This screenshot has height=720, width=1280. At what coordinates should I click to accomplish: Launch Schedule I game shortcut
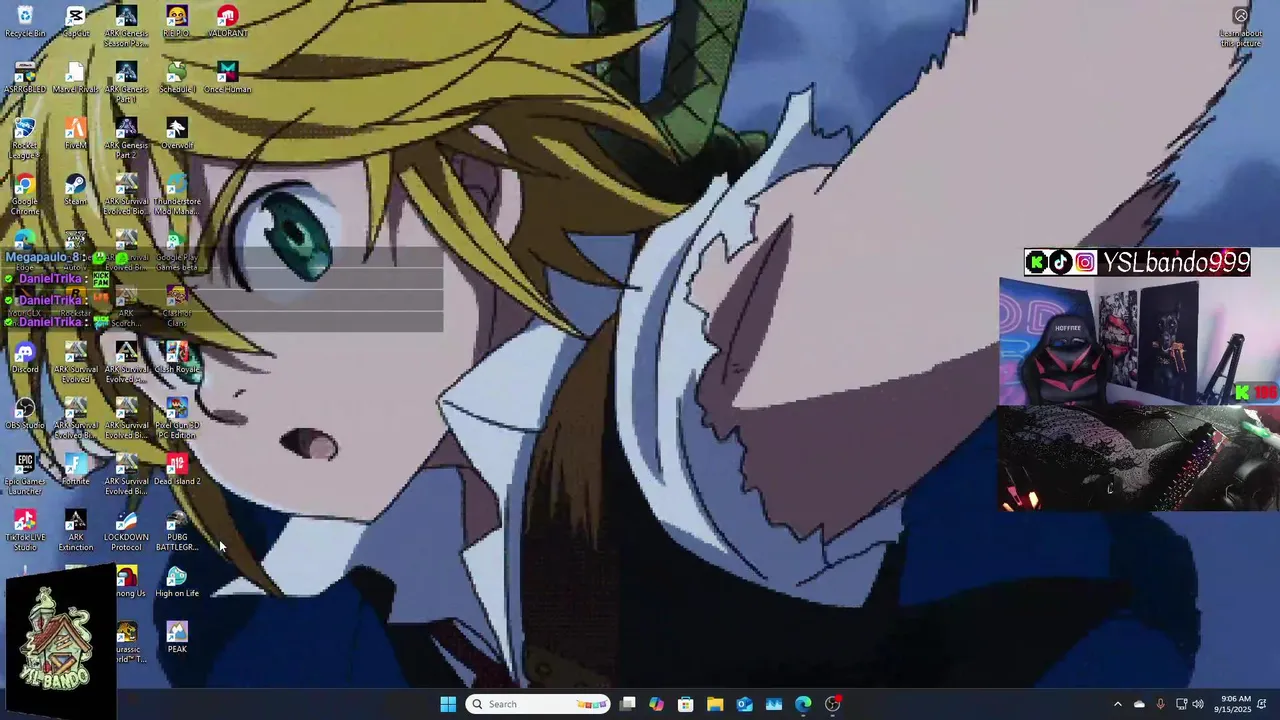pos(177,77)
